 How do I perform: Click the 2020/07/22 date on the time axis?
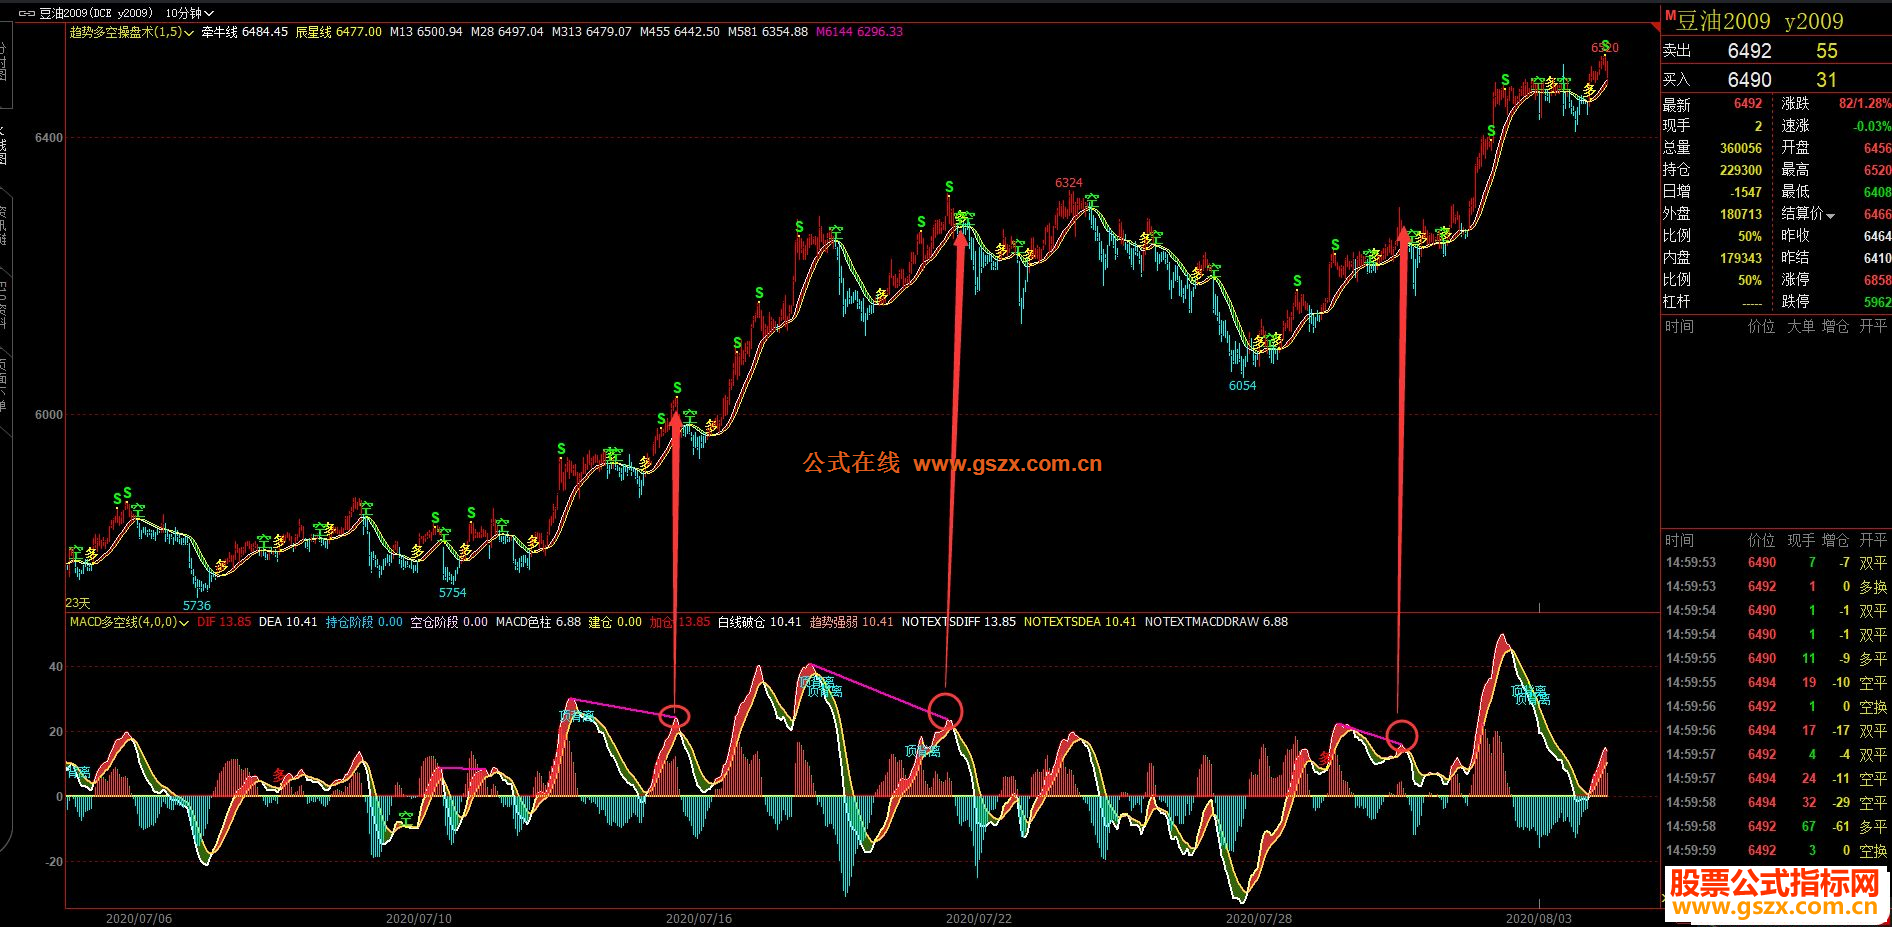[979, 918]
